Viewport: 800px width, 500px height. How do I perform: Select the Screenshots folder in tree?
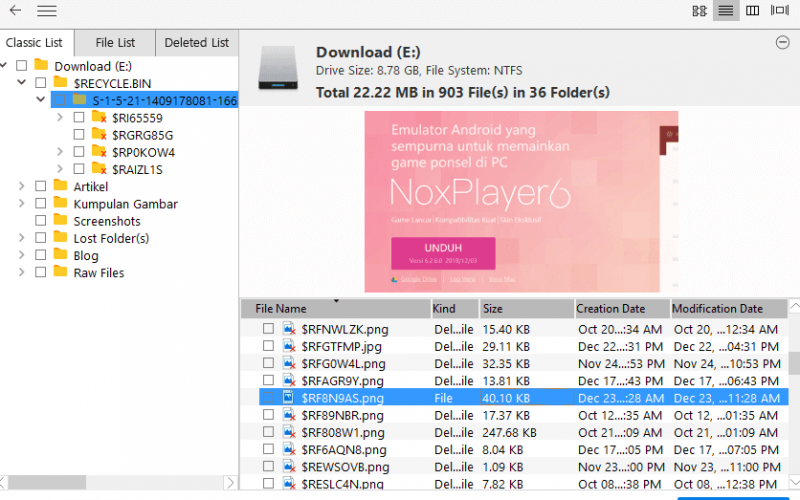coord(107,221)
